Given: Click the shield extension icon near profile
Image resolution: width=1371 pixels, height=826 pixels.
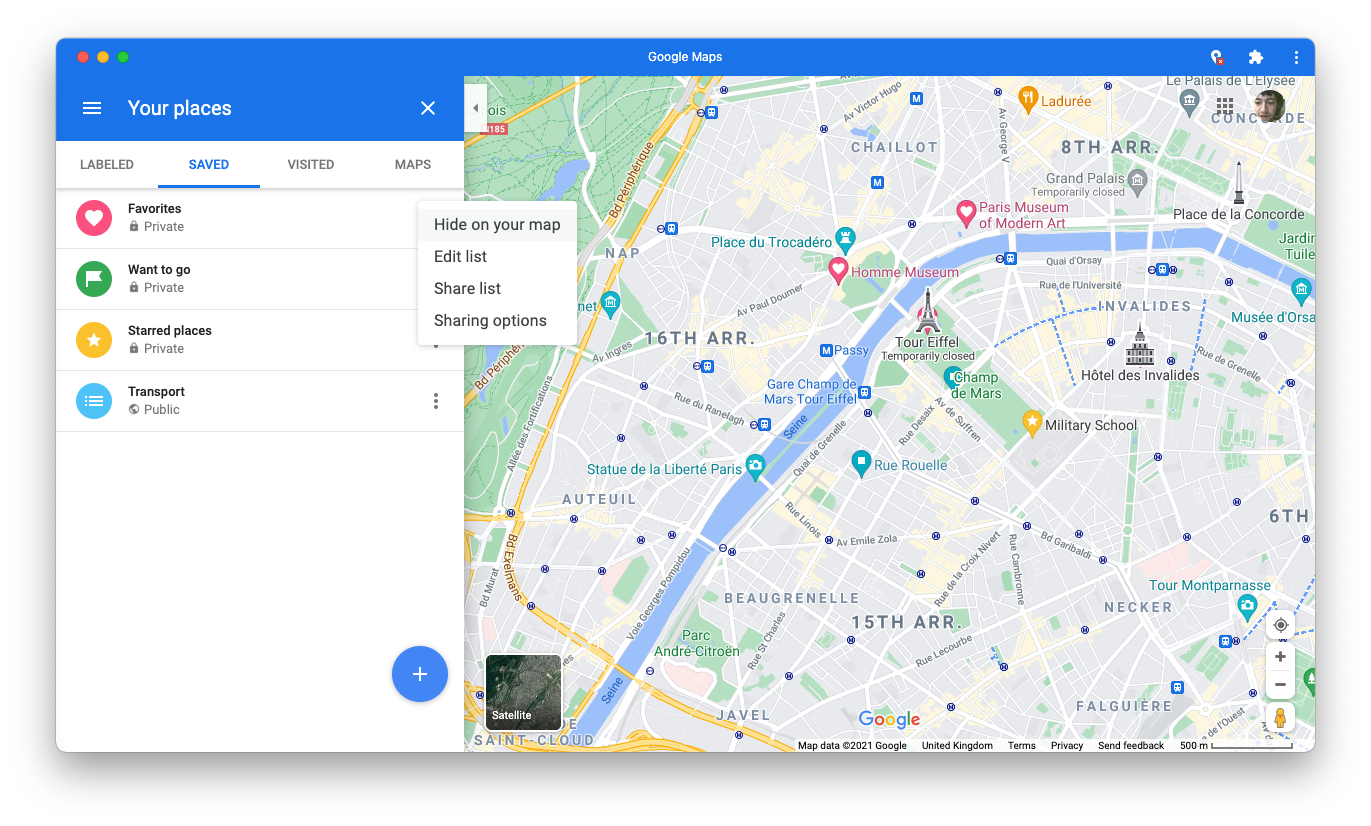Looking at the screenshot, I should click(x=1216, y=57).
